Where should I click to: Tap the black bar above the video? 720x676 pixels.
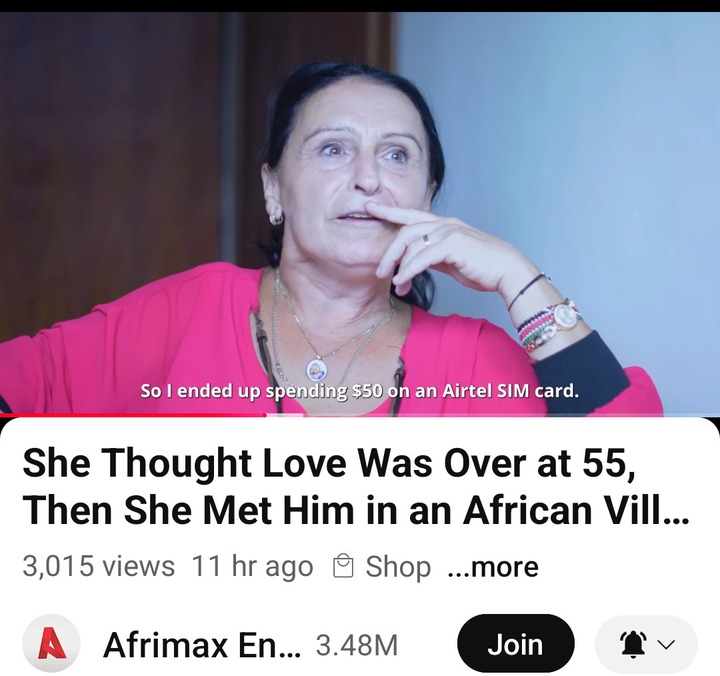pos(360,6)
